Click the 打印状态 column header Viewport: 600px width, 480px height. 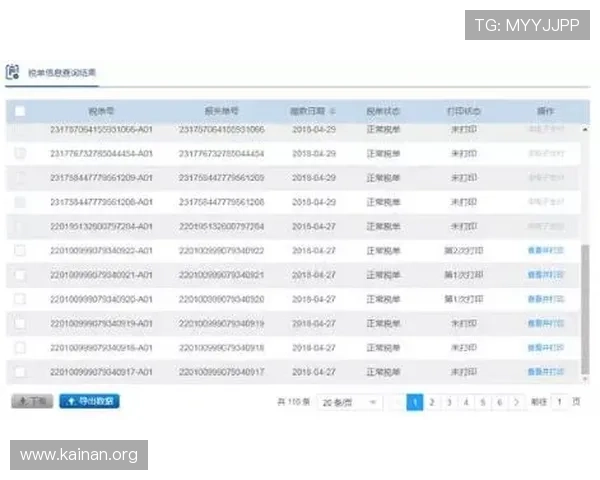coord(464,111)
